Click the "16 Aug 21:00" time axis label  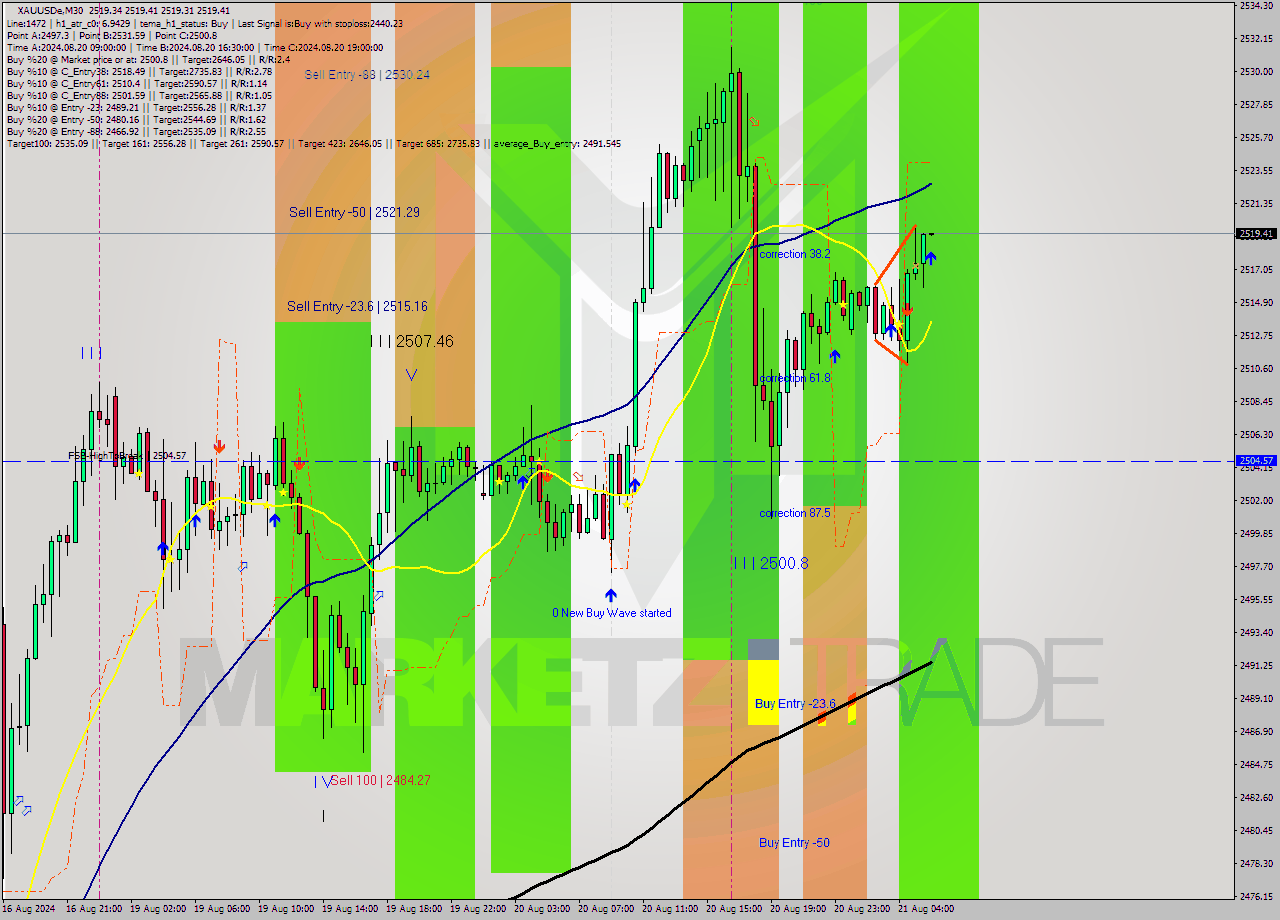(96, 909)
